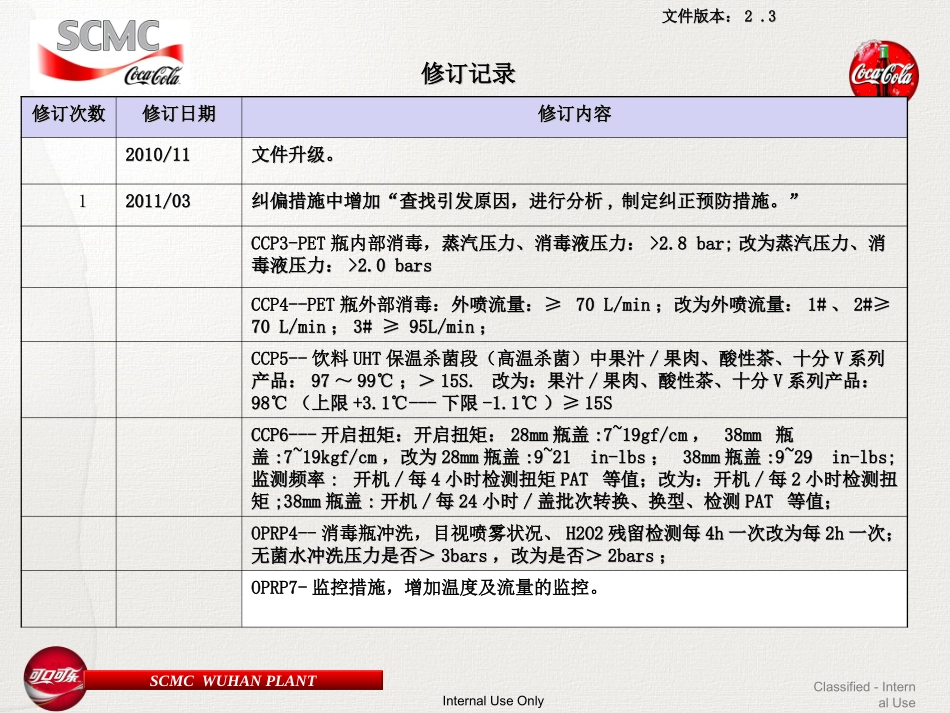
Task: Click the SCMC Coca-Cola logo
Action: click(x=110, y=52)
